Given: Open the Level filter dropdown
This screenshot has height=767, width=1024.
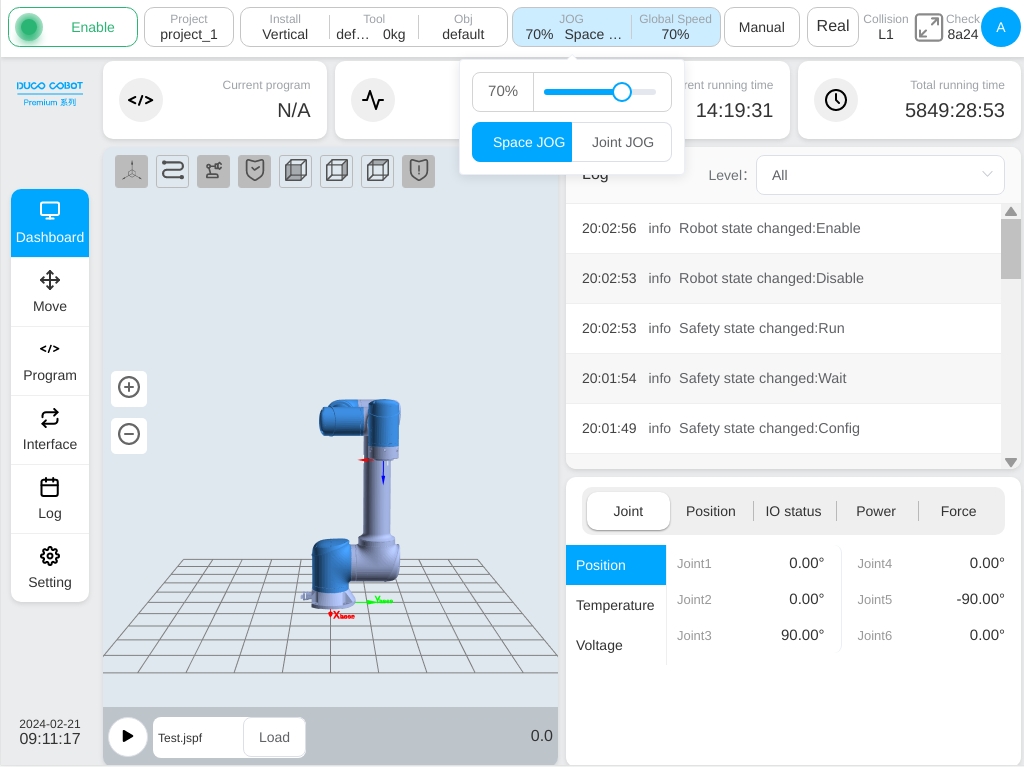Looking at the screenshot, I should tap(880, 175).
